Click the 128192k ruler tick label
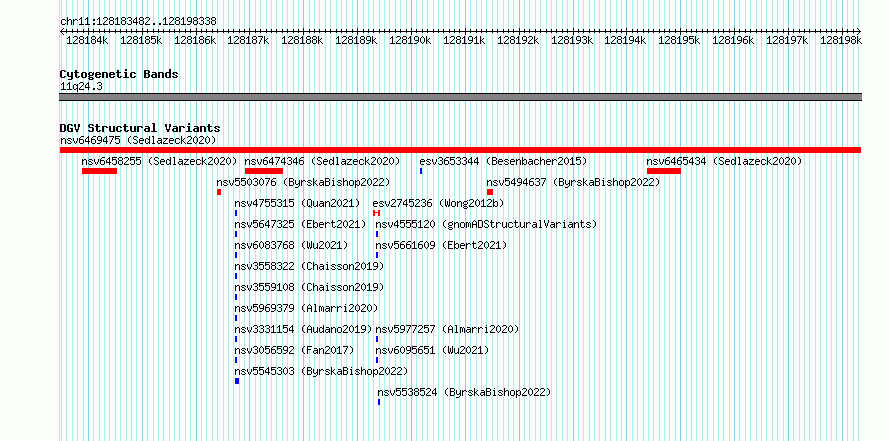Viewport: 890px width, 441px height. [x=518, y=40]
